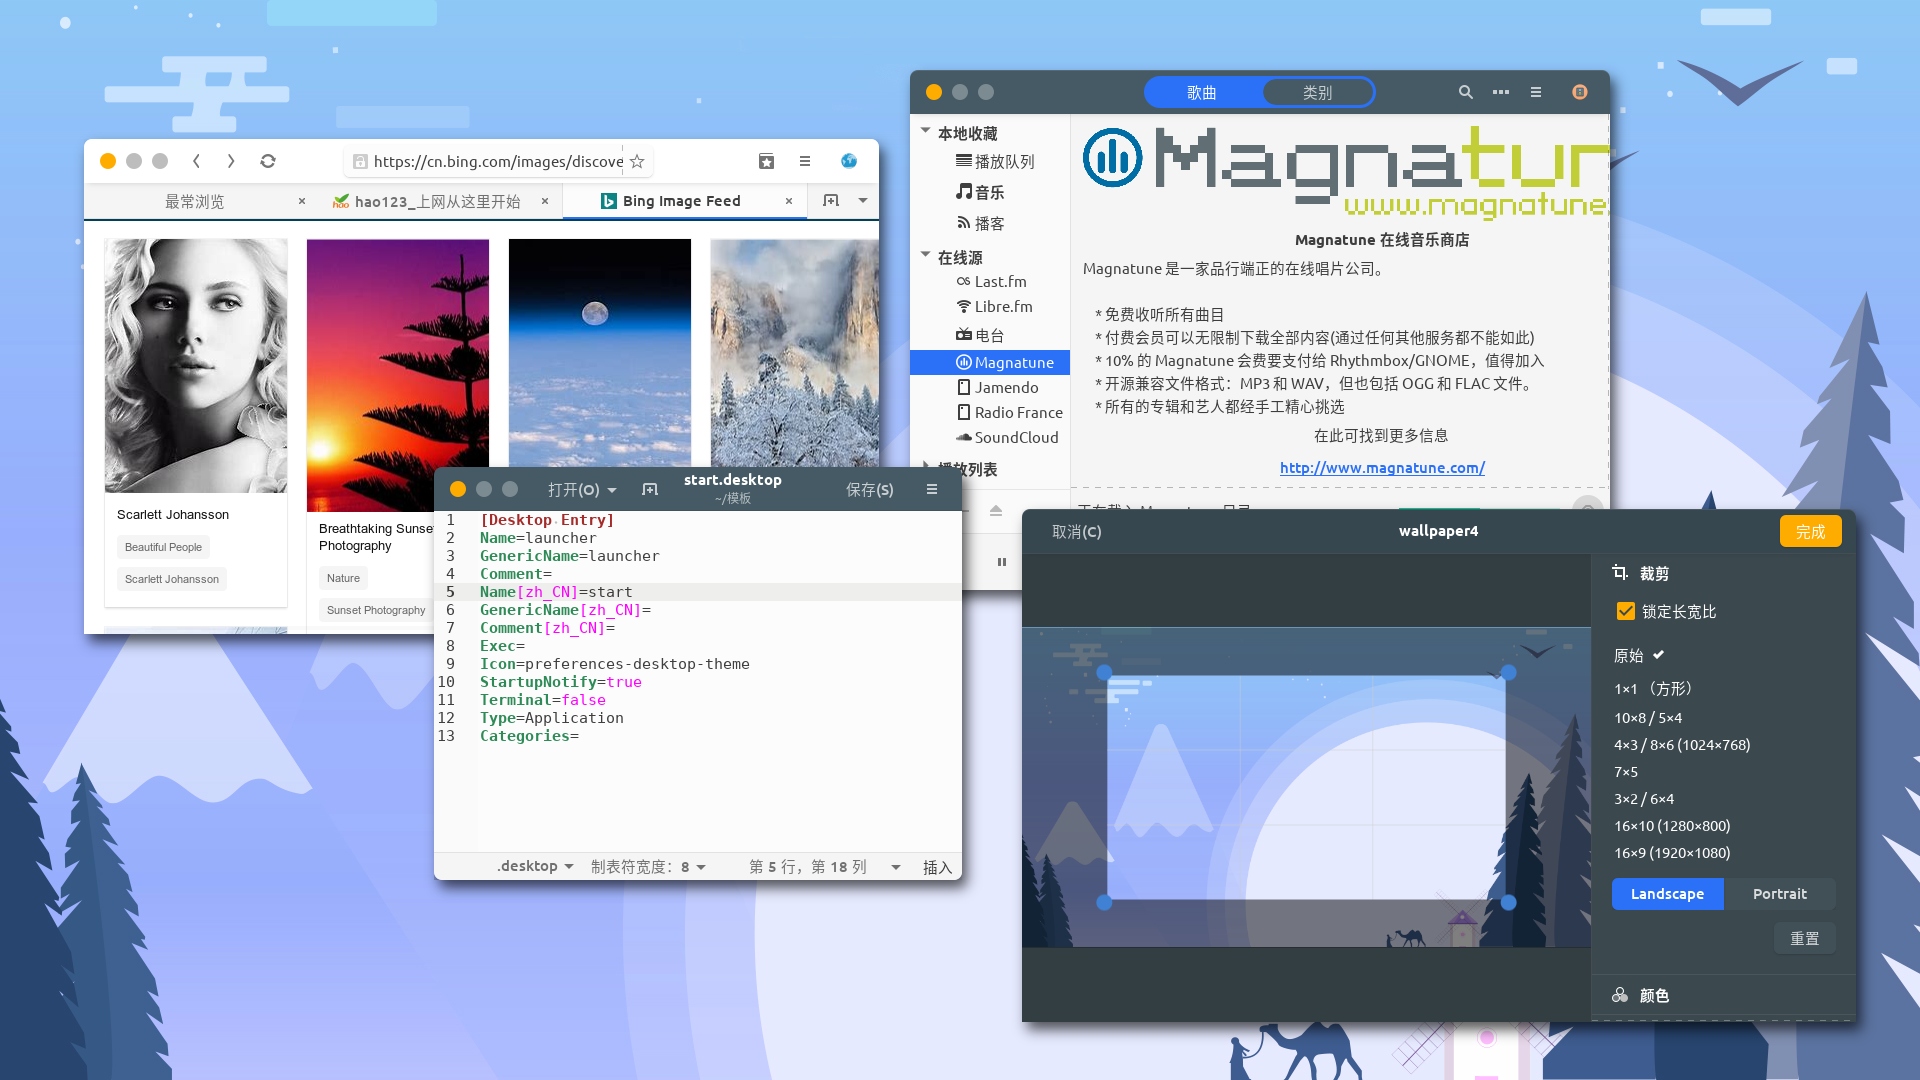
Task: Cancel the wallpaper4 crop with 取消(C)
Action: tap(1077, 532)
